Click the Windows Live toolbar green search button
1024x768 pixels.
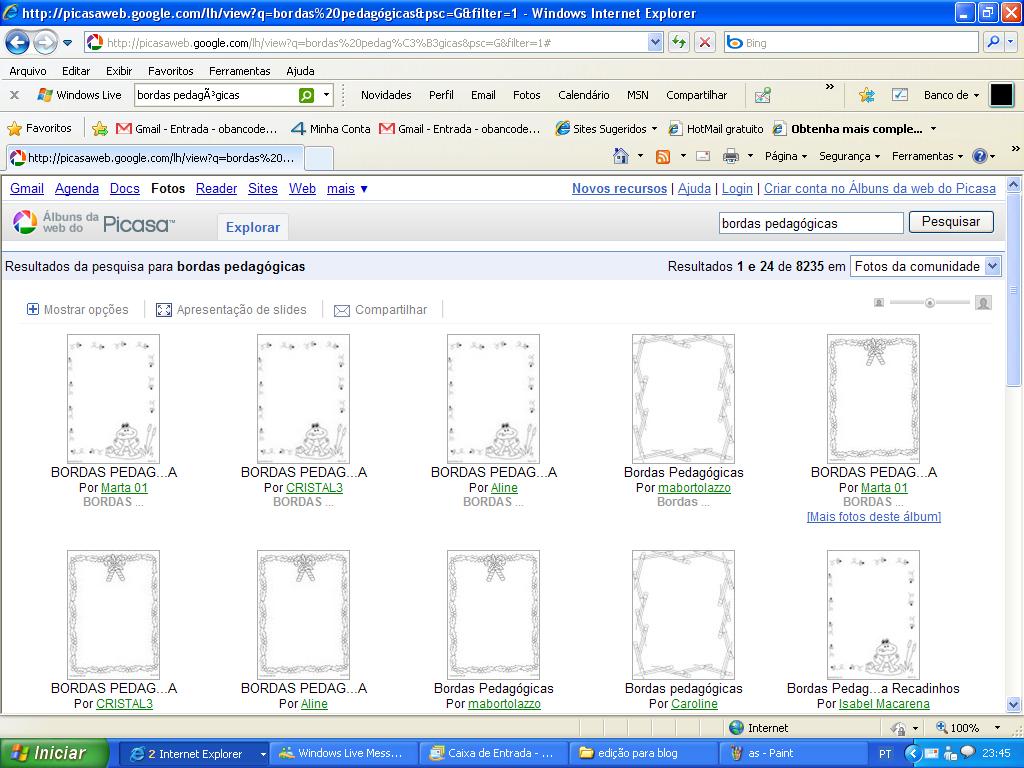[x=306, y=95]
